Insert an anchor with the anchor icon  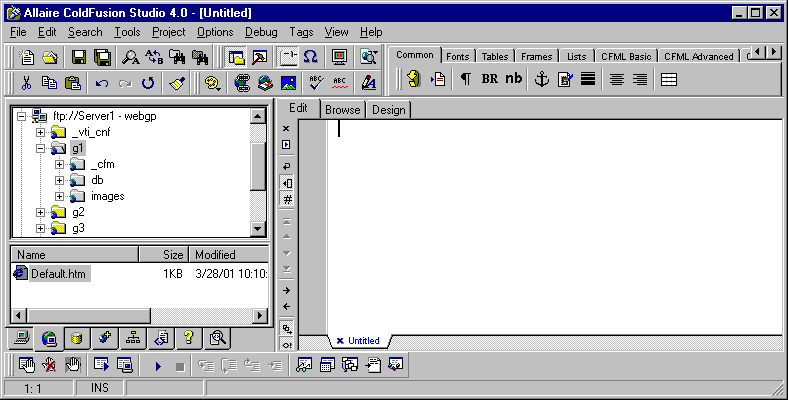pyautogui.click(x=541, y=79)
